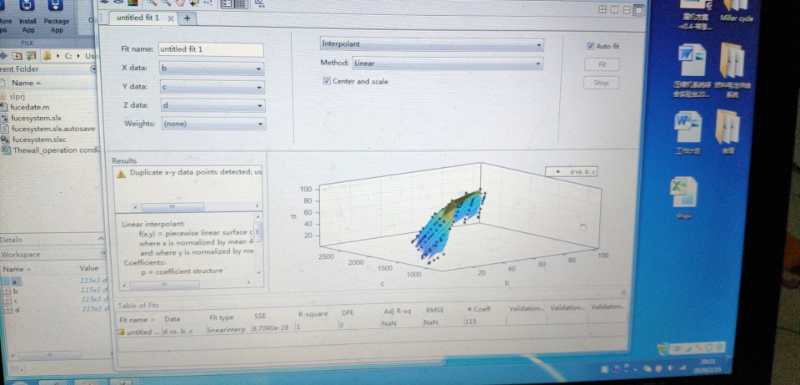
Task: Toggle the Center and scale checkbox
Action: click(327, 81)
